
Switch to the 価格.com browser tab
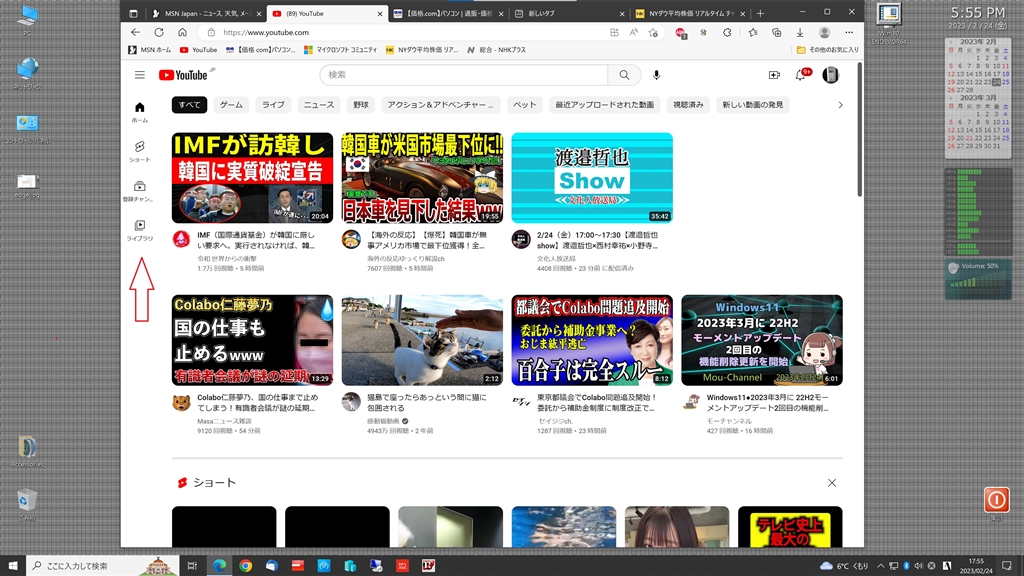[x=448, y=13]
